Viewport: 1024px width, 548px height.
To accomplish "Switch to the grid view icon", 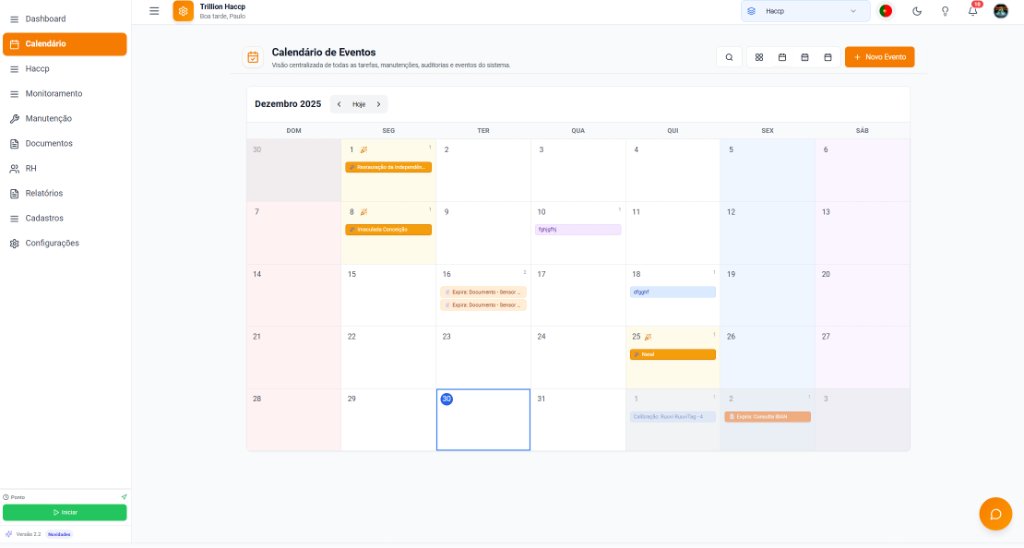I will click(759, 57).
